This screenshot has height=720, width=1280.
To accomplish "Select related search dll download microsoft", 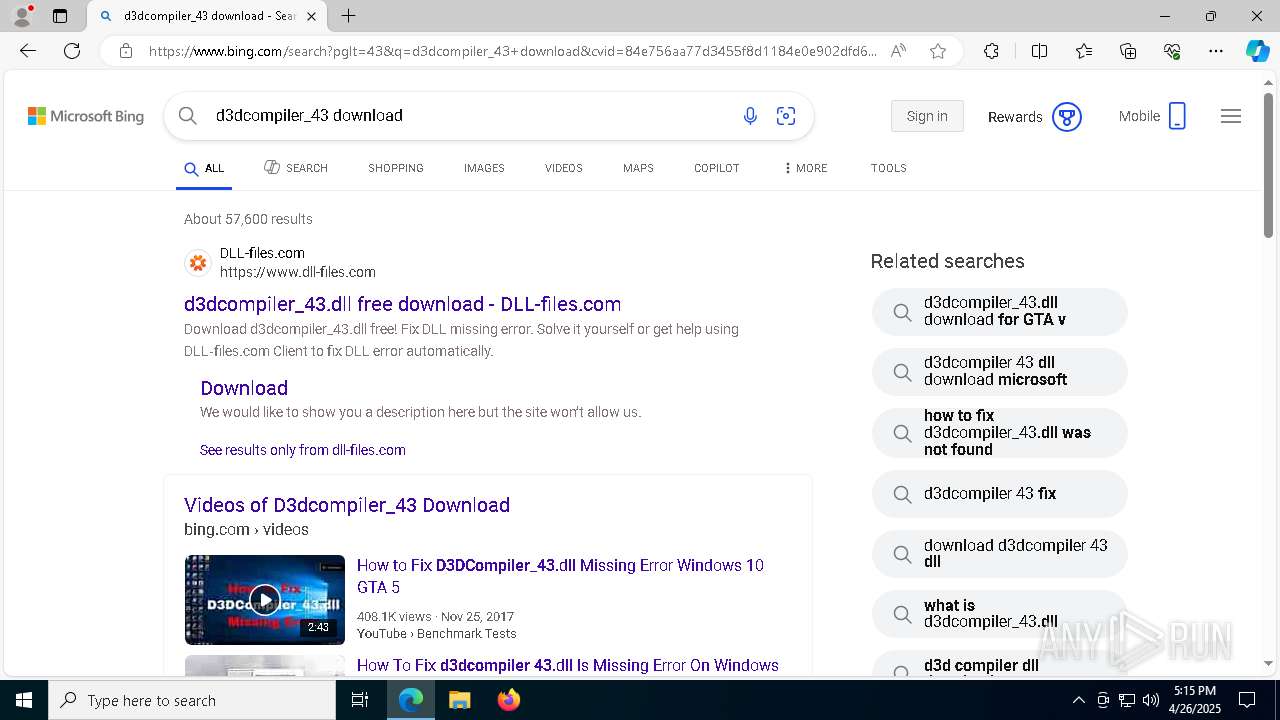I will (1000, 372).
